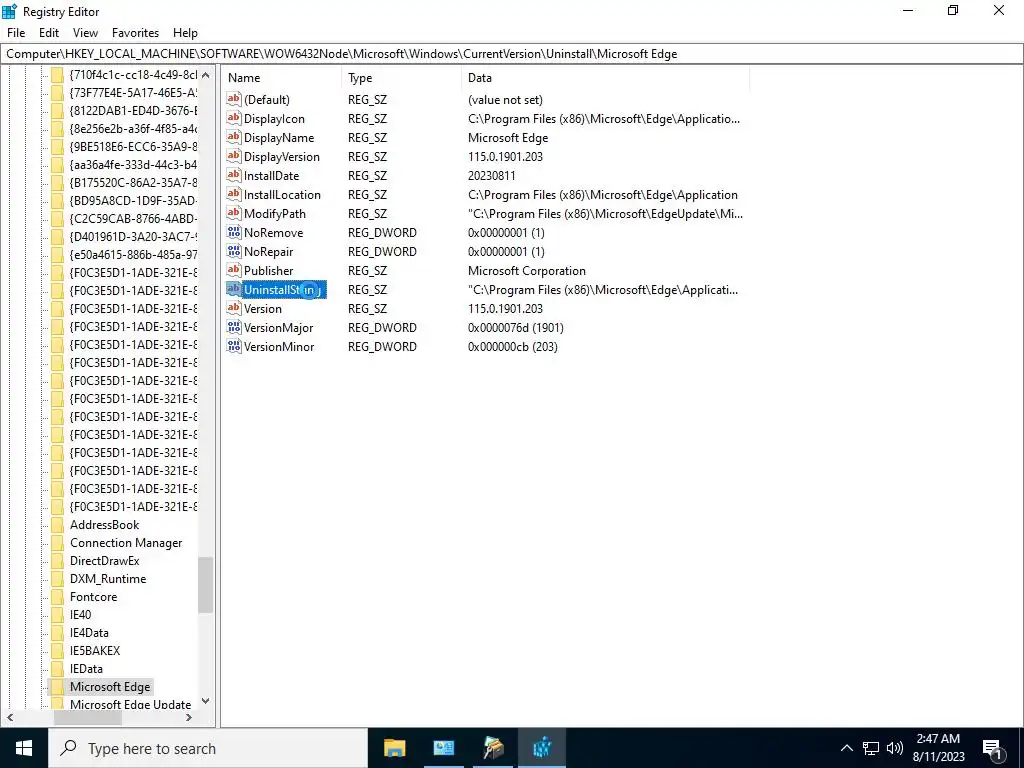Click the tree scroll up arrow

pos(206,74)
